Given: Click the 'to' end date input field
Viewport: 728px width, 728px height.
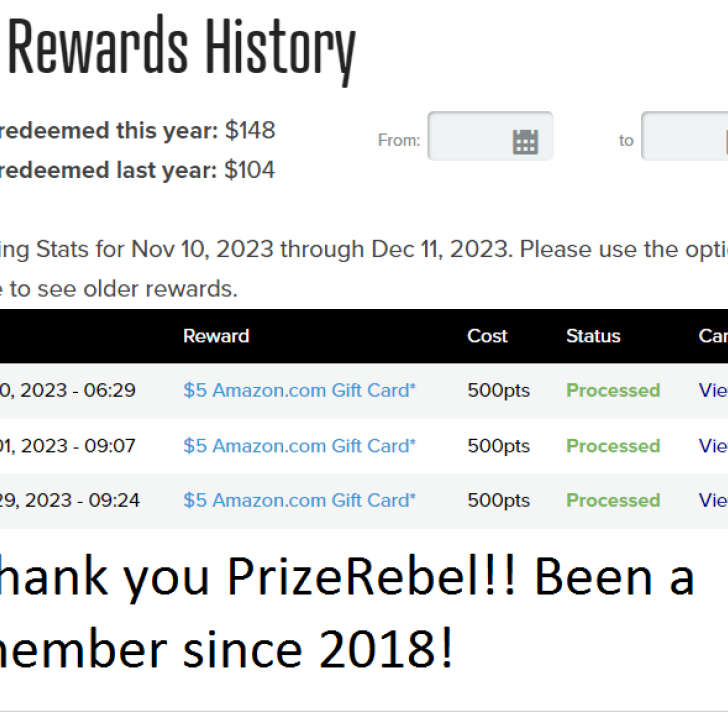Looking at the screenshot, I should pyautogui.click(x=684, y=137).
